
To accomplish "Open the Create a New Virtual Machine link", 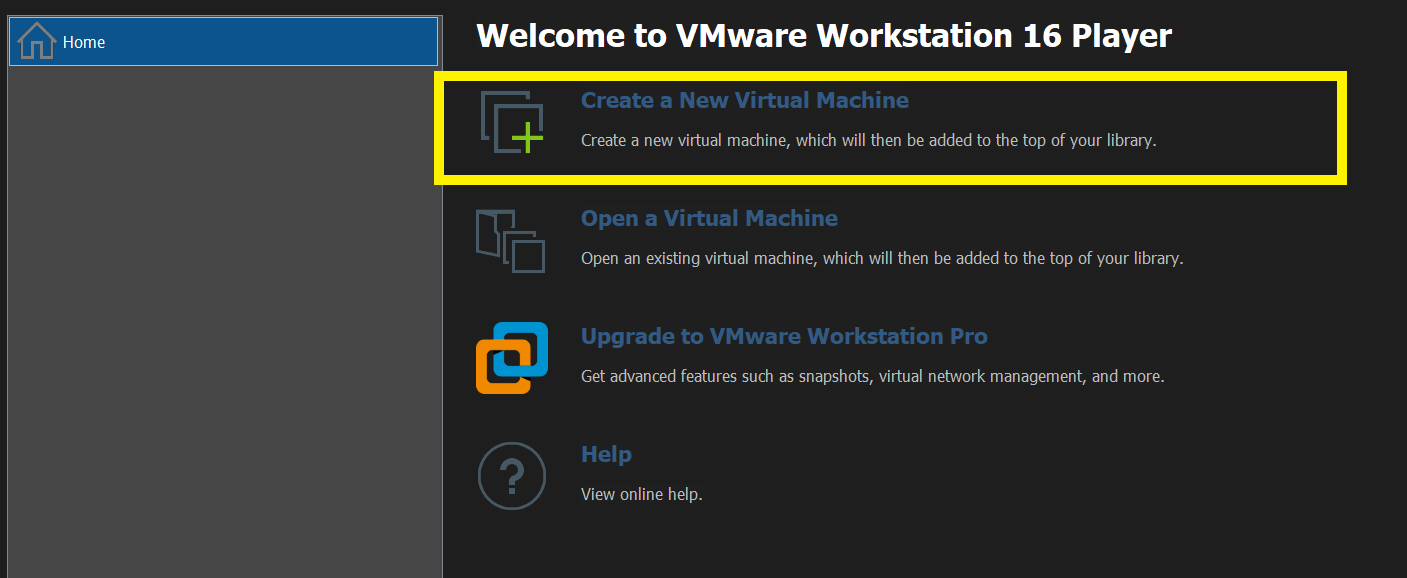I will point(744,100).
